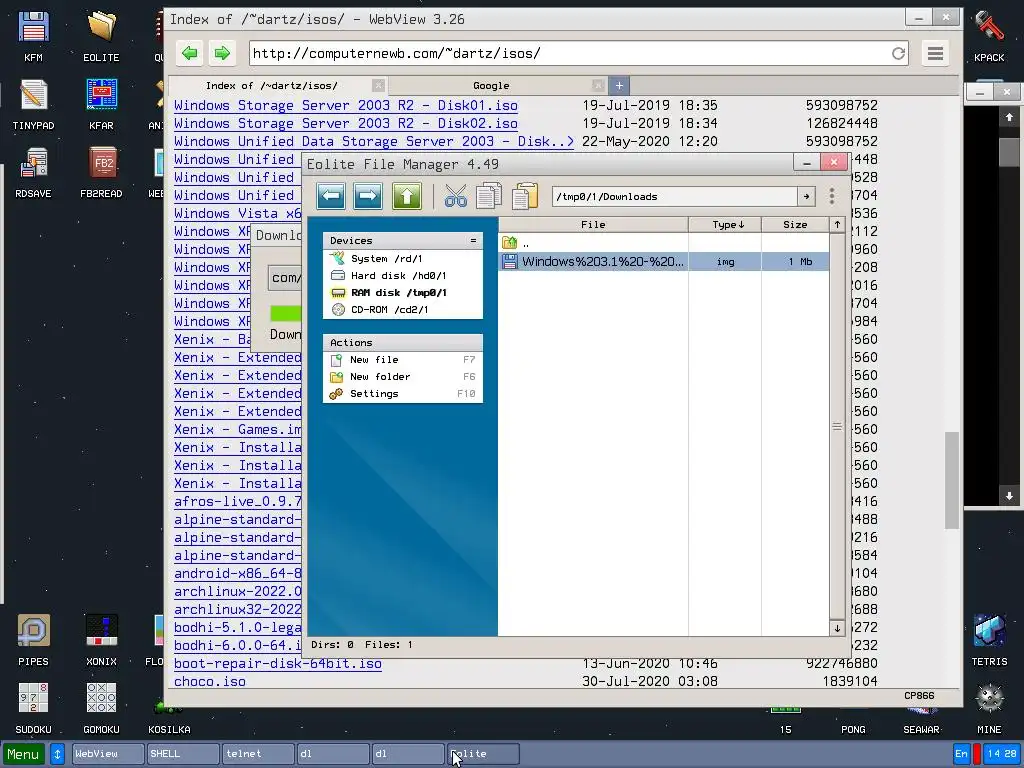The width and height of the screenshot is (1024, 768).
Task: Open Windows Unified Data Storage Server link
Action: click(374, 141)
